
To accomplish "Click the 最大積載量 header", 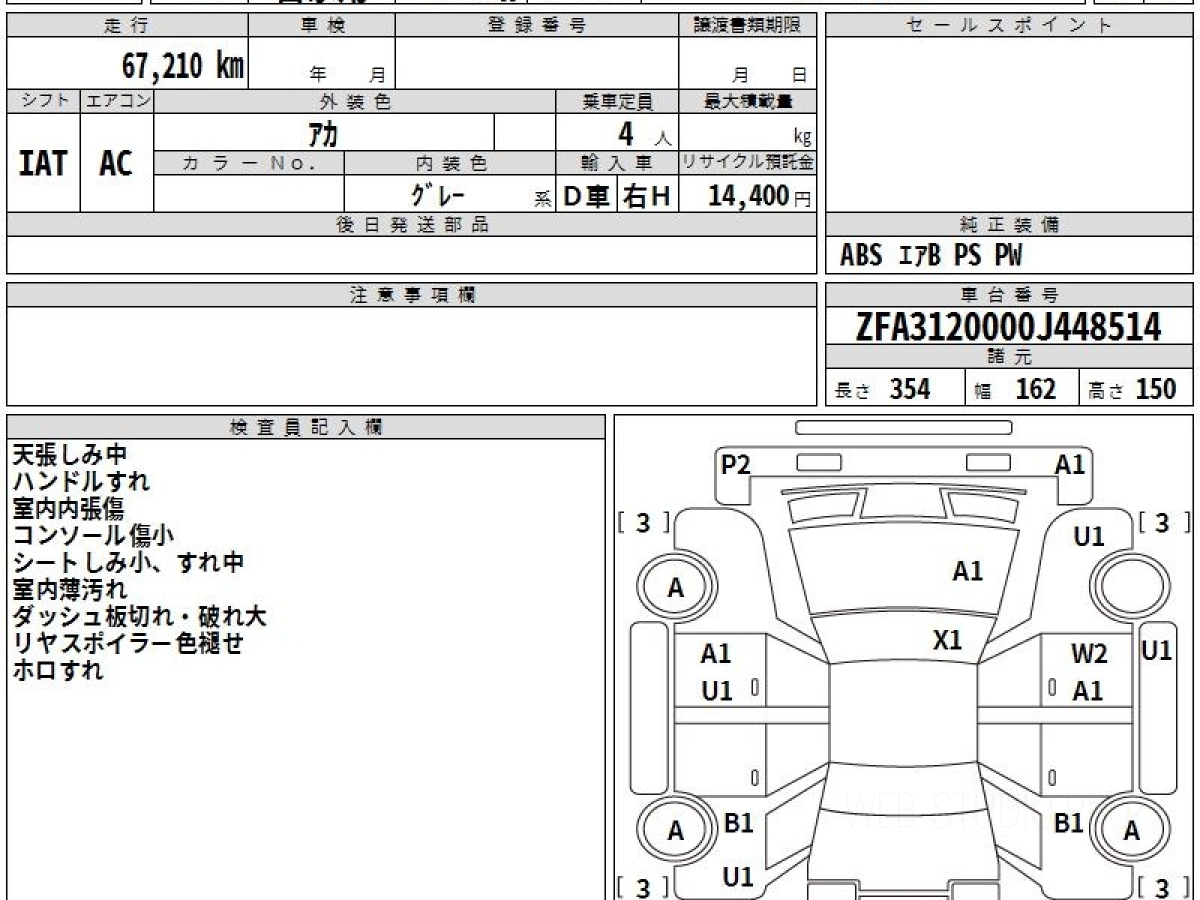I will (748, 101).
